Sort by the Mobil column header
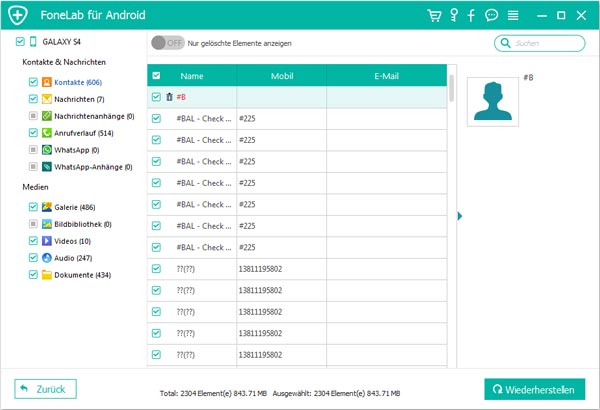Viewport: 600px width, 410px height. click(281, 75)
